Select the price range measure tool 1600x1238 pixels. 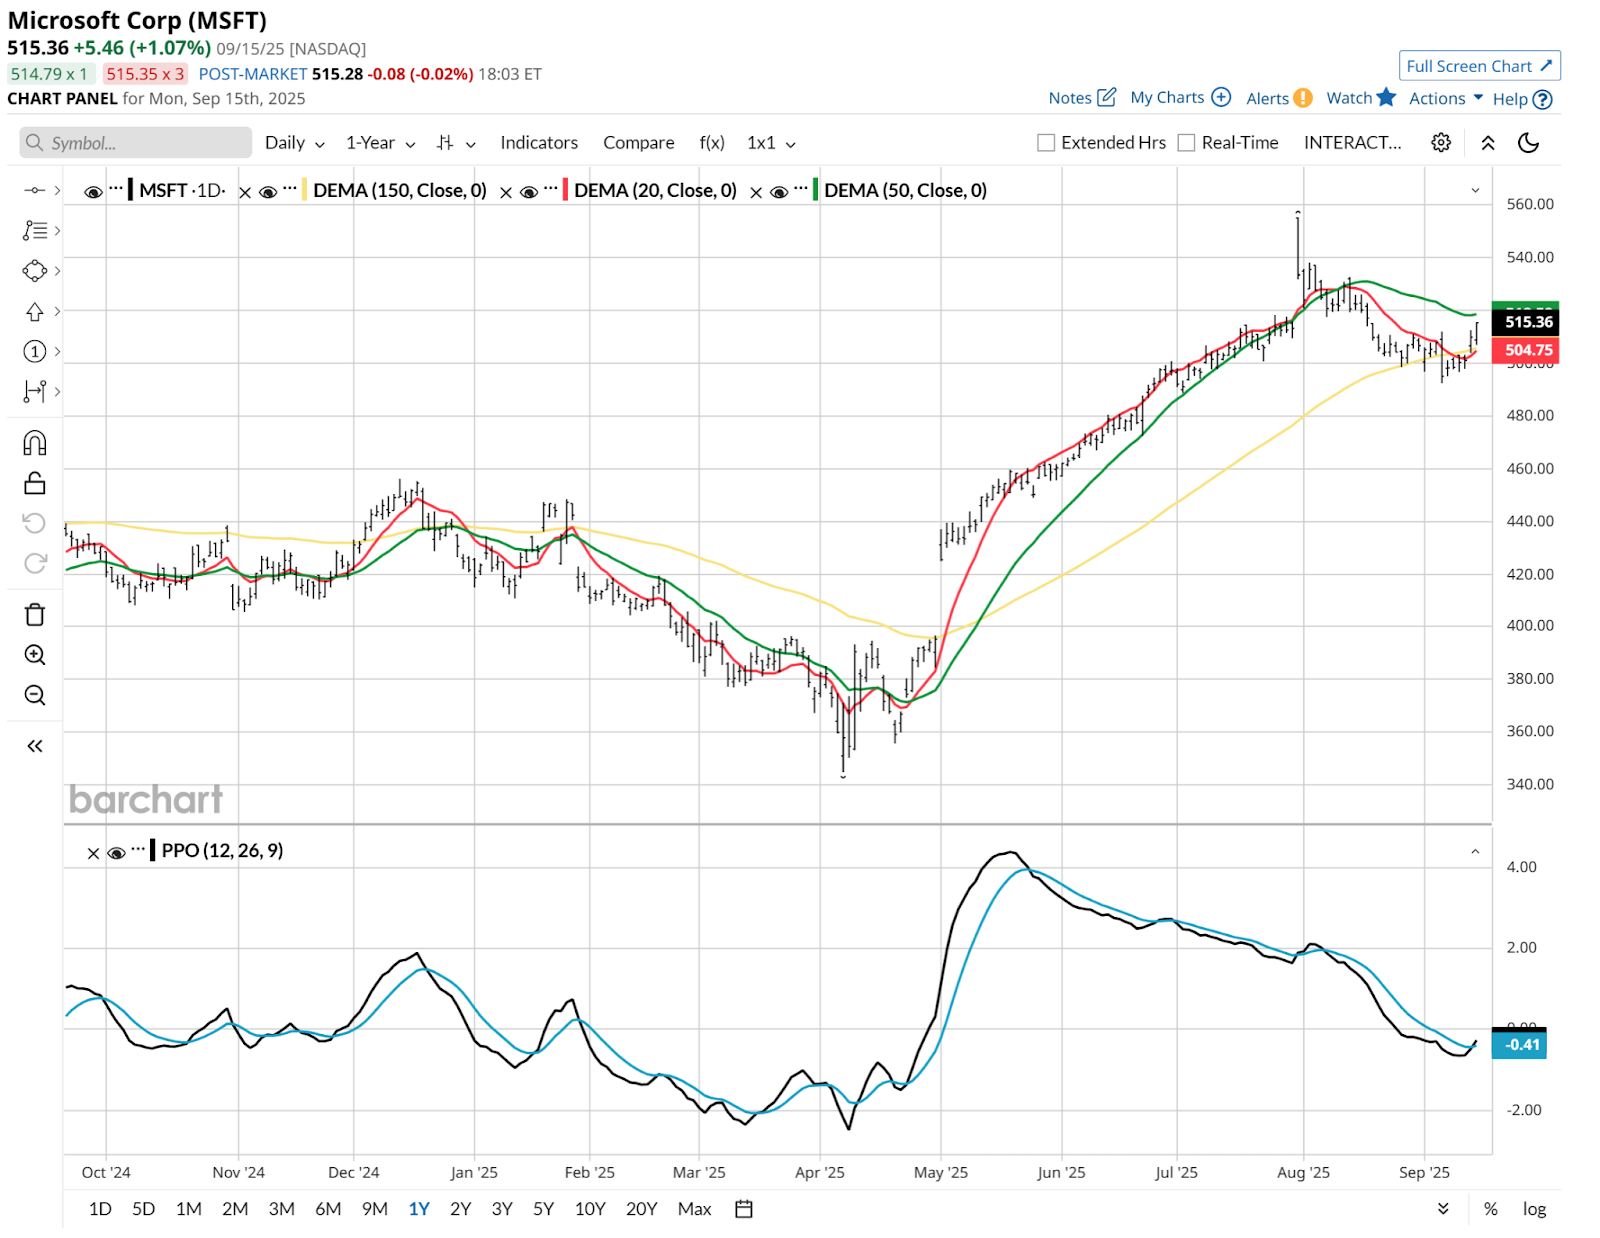point(35,391)
